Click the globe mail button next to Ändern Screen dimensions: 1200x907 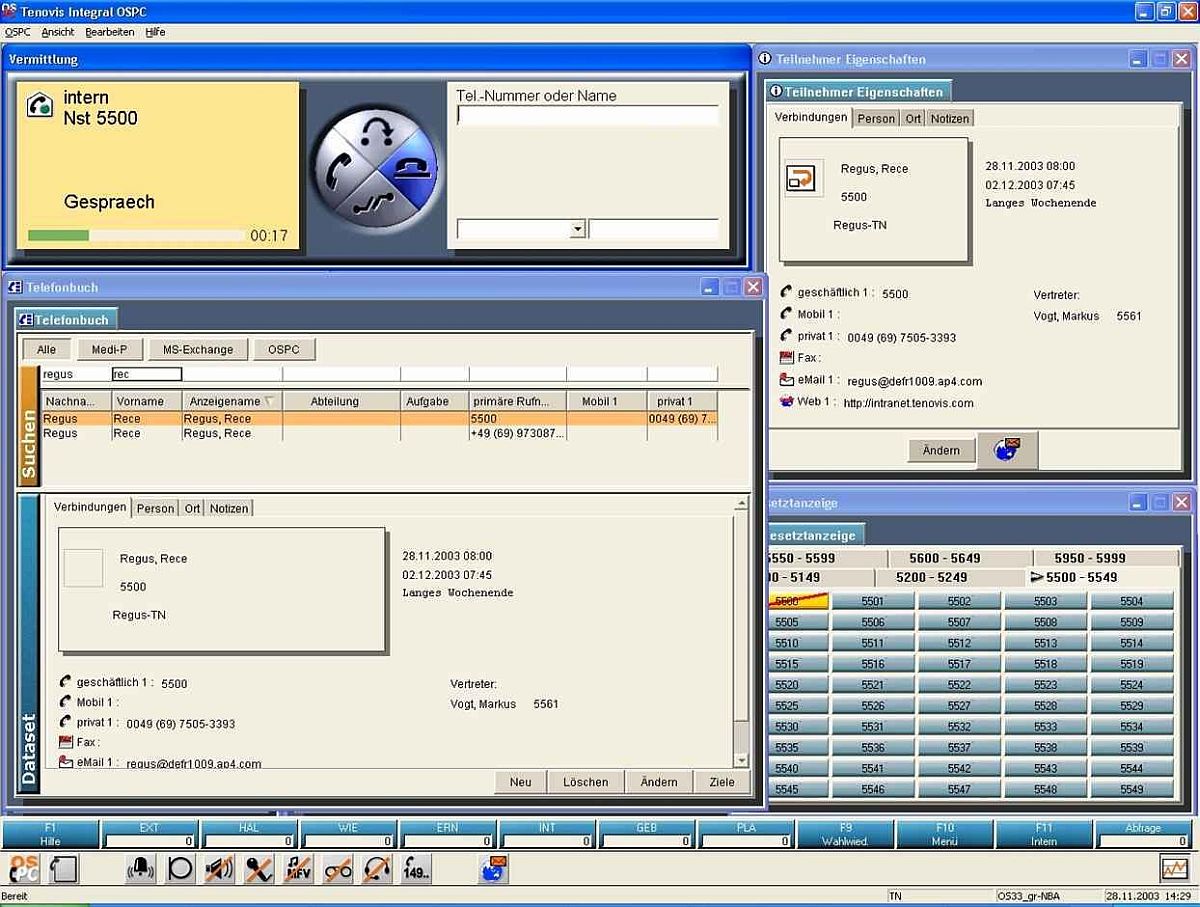click(1007, 450)
